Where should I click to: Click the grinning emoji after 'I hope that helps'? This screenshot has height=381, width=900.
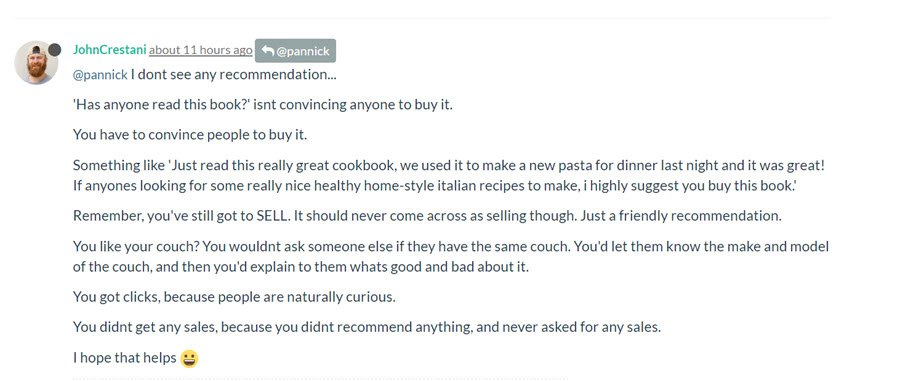click(x=189, y=359)
